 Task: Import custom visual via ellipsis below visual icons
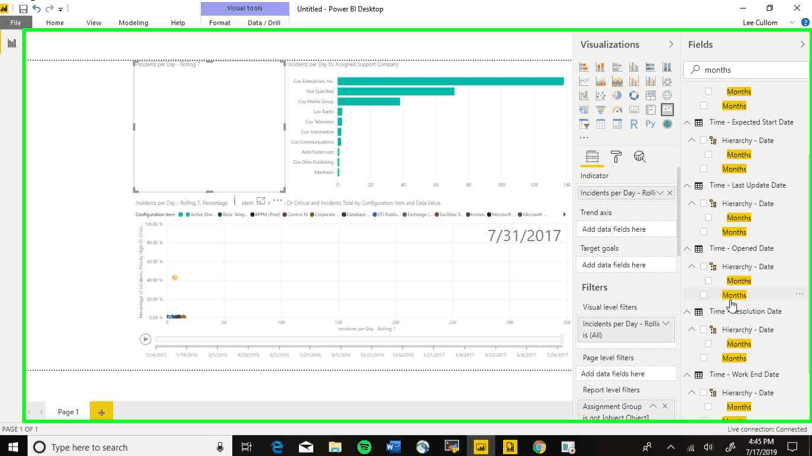point(584,138)
